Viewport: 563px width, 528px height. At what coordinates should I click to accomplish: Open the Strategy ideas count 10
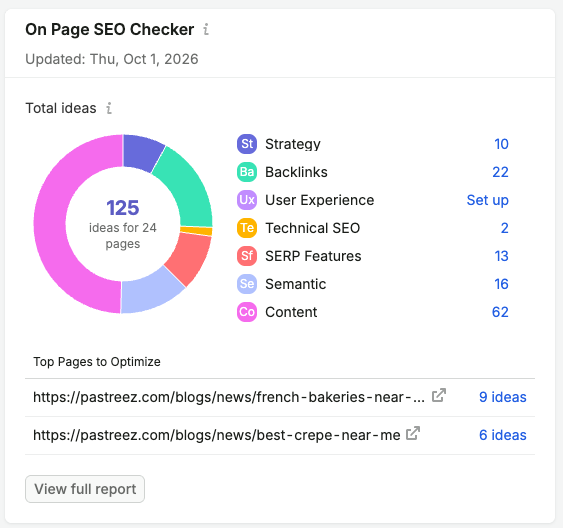[x=501, y=144]
